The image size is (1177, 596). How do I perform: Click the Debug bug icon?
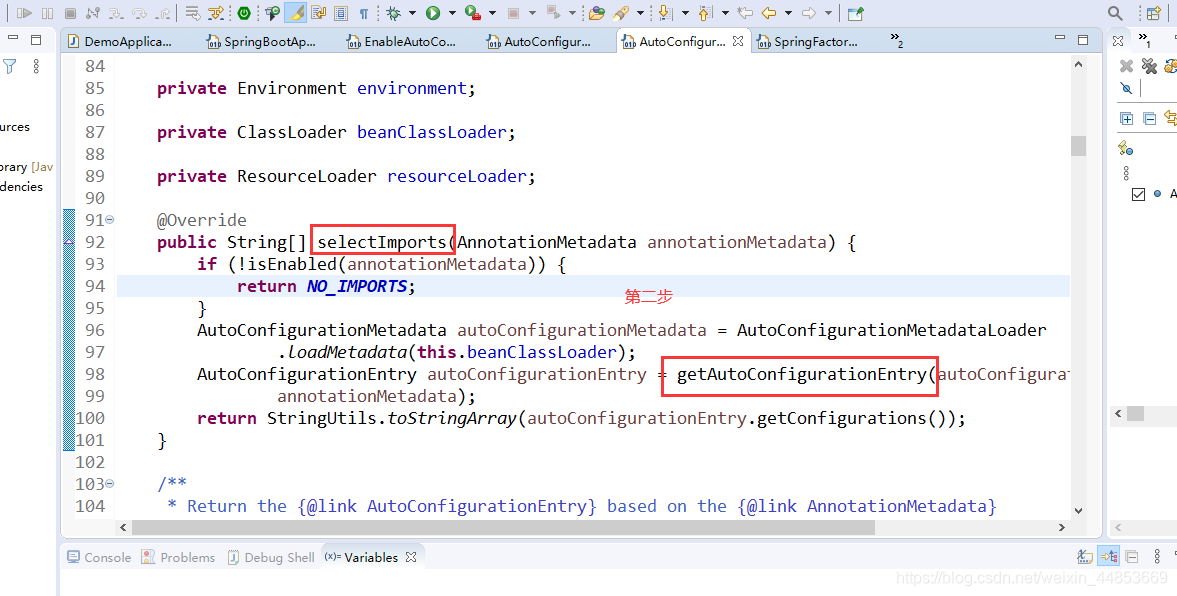(393, 13)
